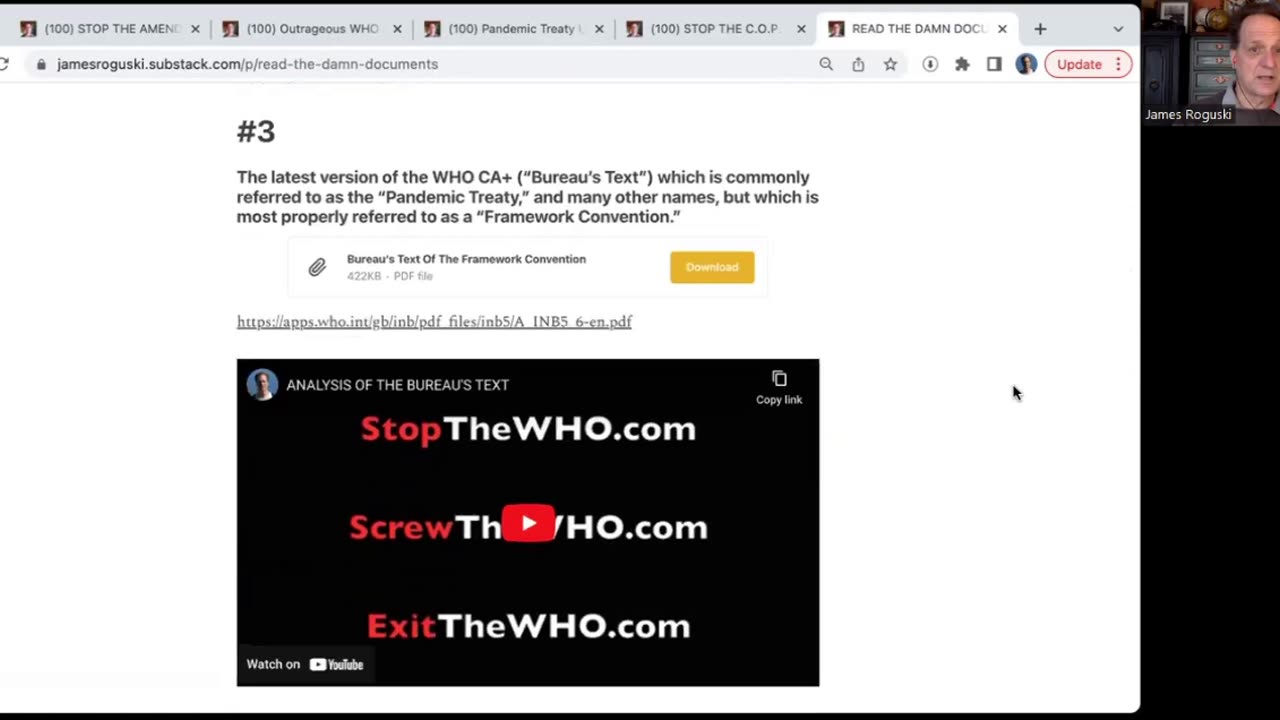This screenshot has height=720, width=1280.
Task: Bookmark this page with star
Action: point(890,64)
